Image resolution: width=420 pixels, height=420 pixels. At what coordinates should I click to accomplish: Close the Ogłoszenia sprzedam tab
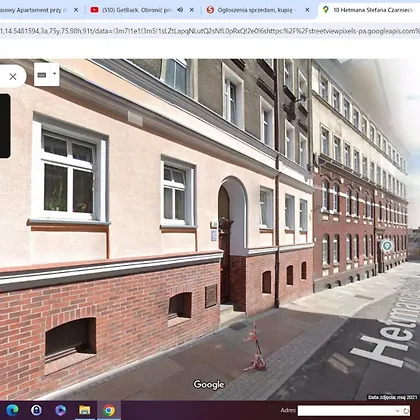[307, 10]
